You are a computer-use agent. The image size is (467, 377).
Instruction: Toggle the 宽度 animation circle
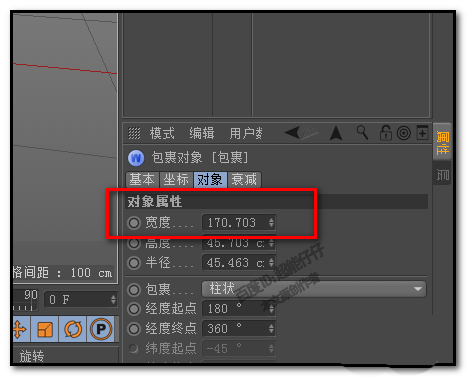click(x=134, y=223)
